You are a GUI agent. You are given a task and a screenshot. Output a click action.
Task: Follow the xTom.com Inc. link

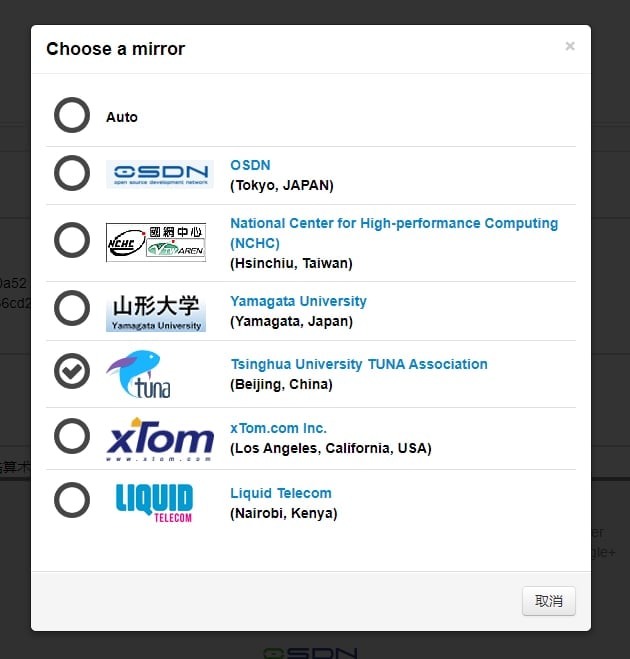tap(278, 429)
